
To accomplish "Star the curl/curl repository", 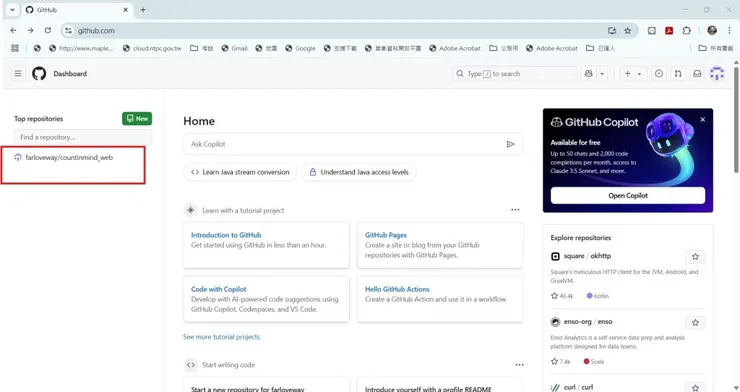I will point(695,387).
